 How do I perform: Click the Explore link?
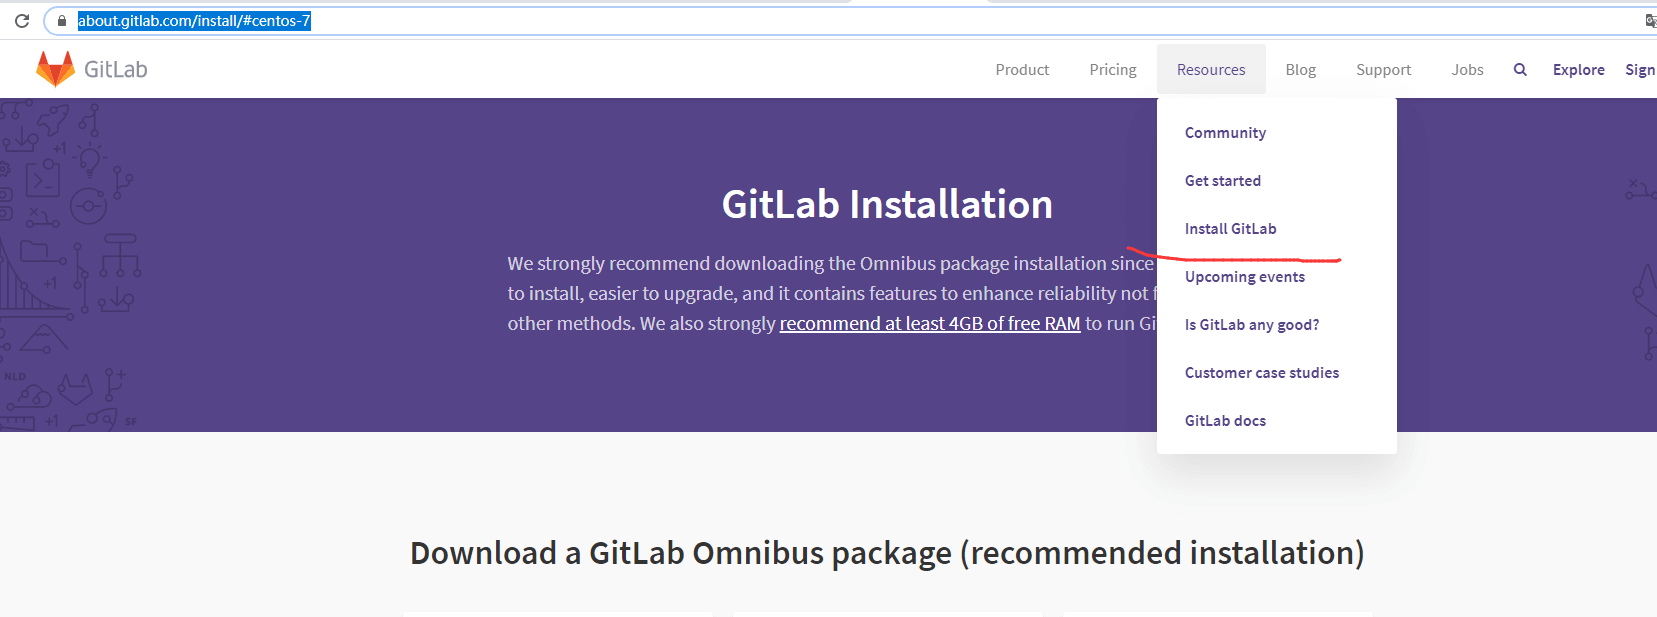1578,70
